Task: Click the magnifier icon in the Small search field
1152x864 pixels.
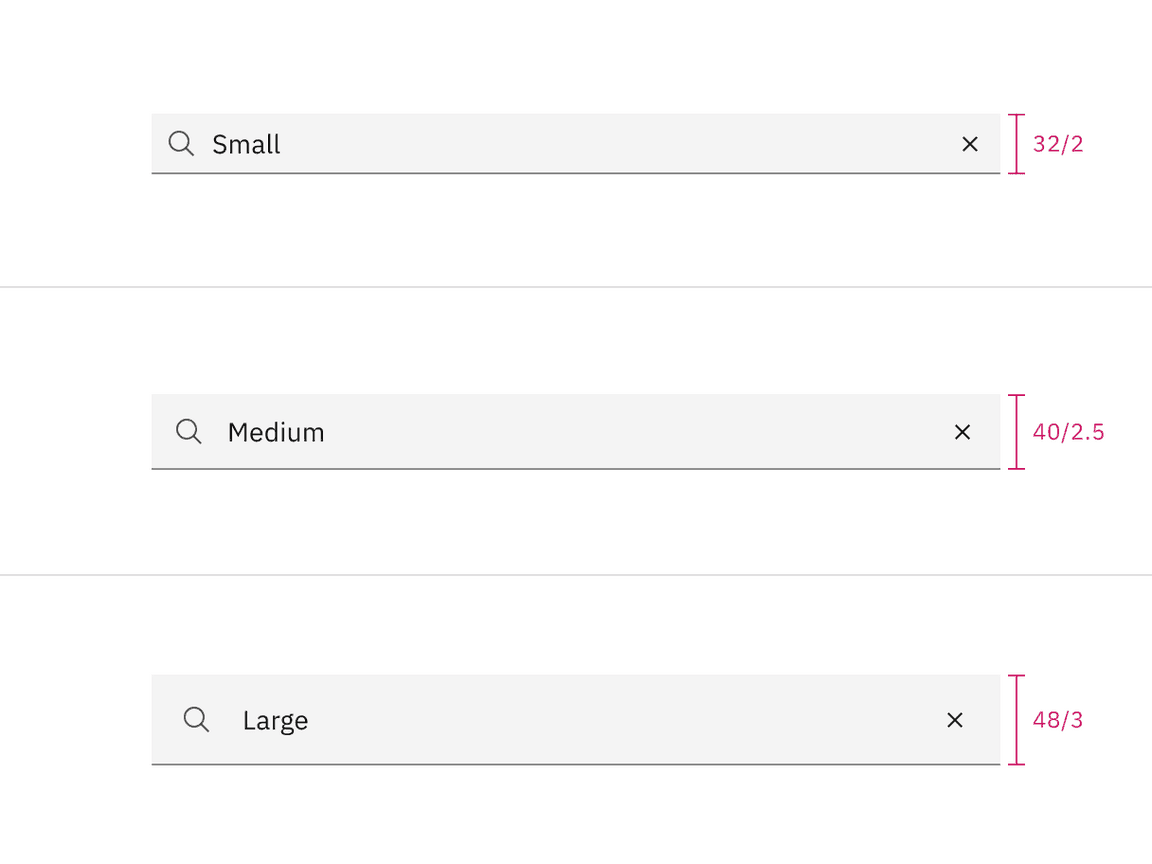Action: (x=181, y=144)
